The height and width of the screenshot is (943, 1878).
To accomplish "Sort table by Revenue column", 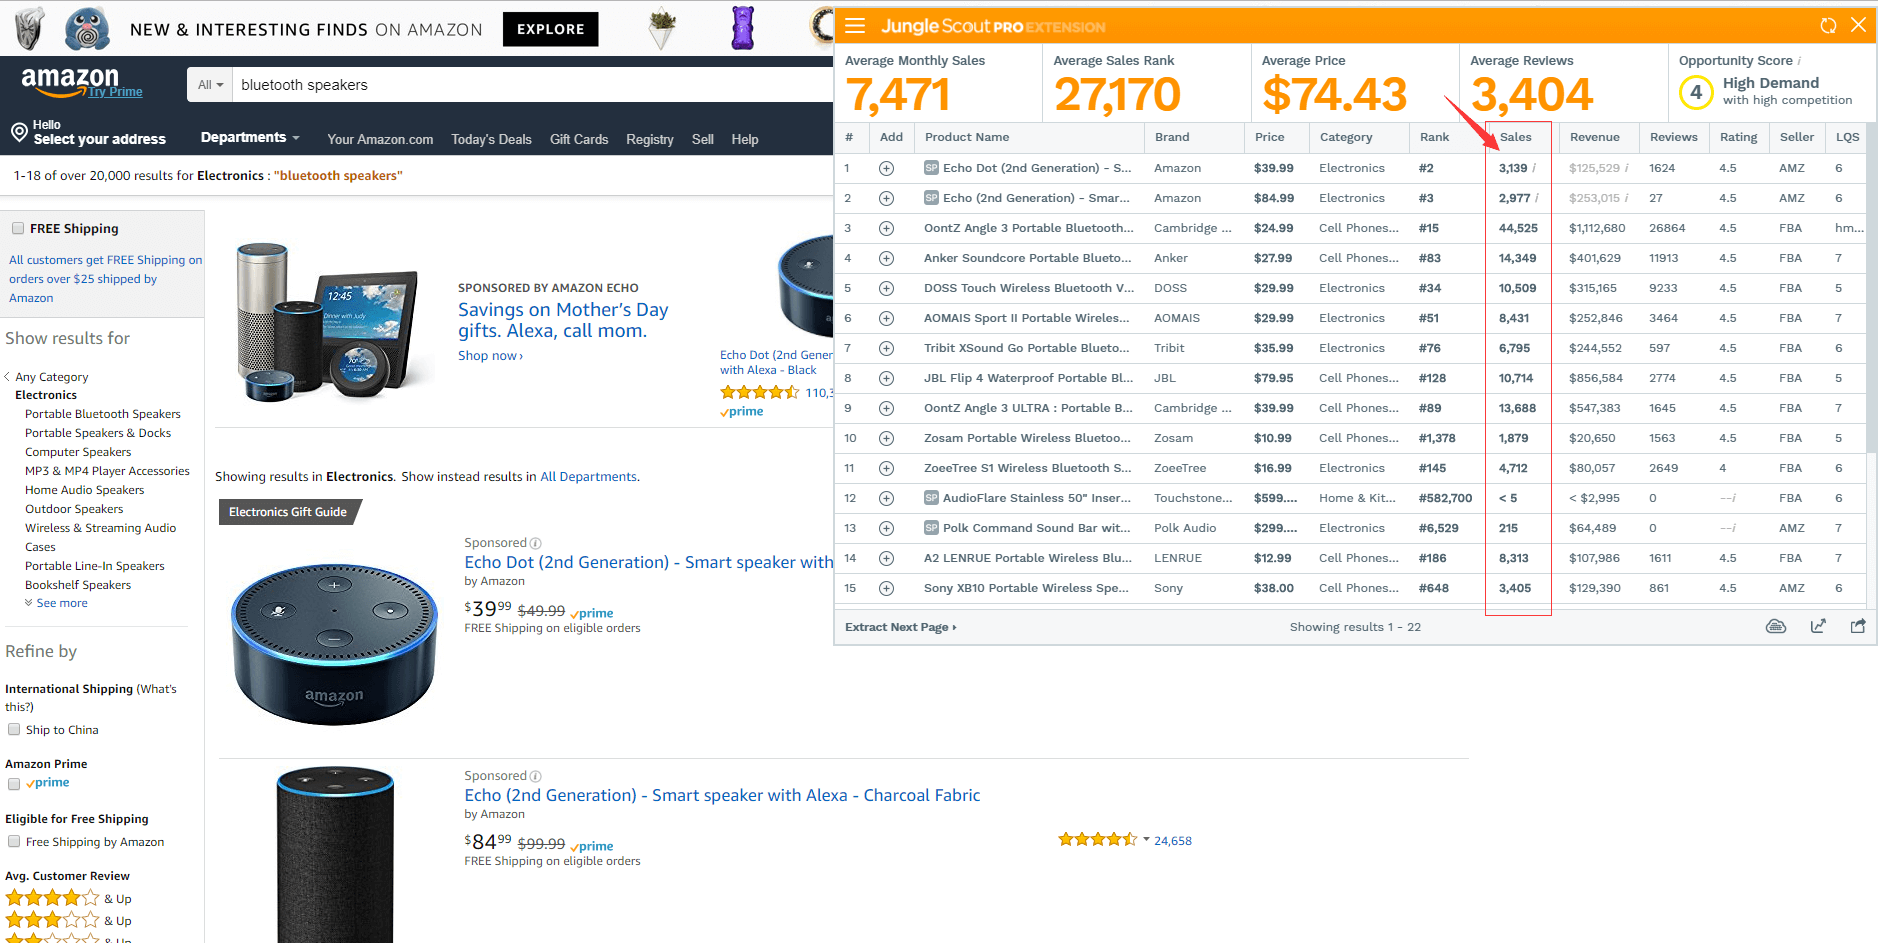I will click(1594, 137).
